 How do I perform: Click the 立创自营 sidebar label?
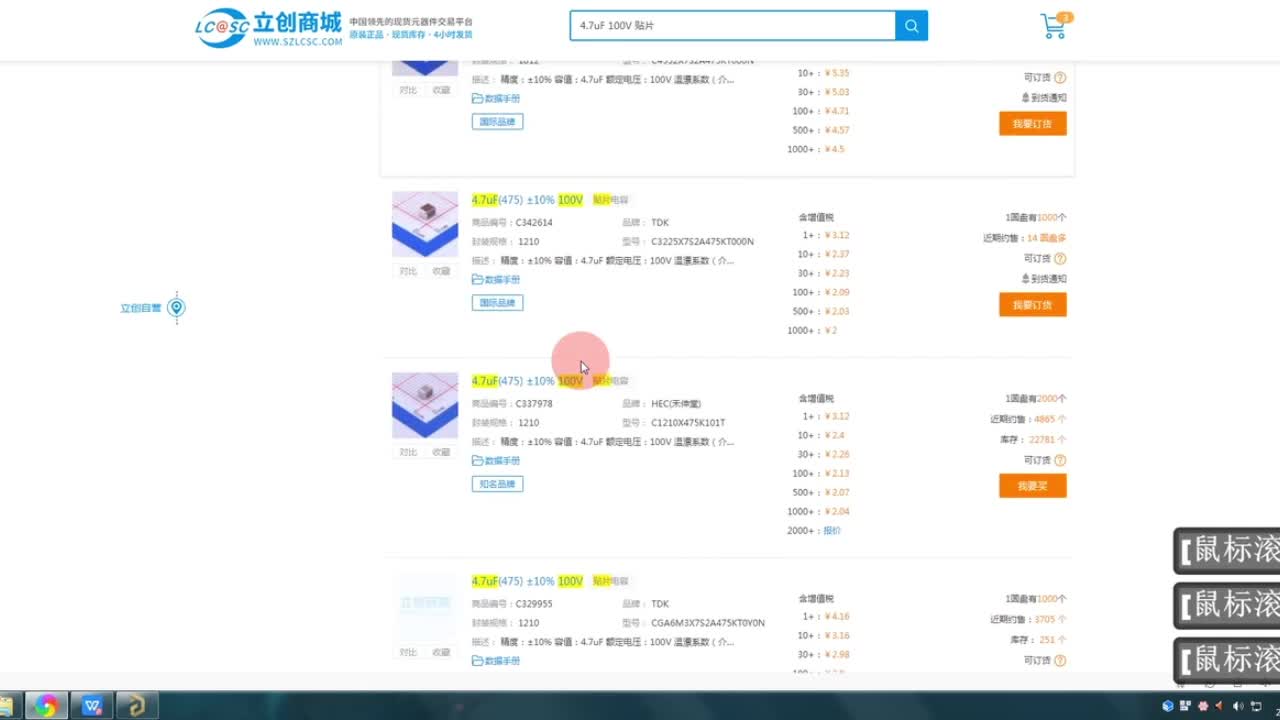(x=141, y=308)
